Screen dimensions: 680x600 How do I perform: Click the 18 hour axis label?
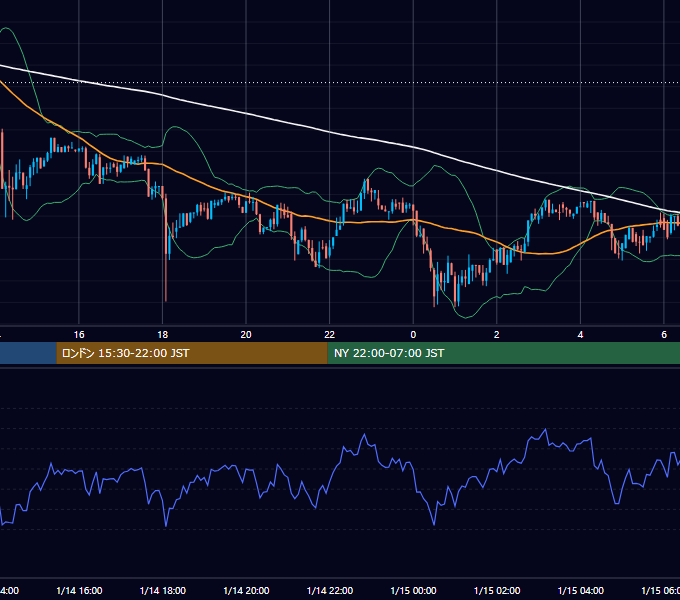tap(163, 335)
